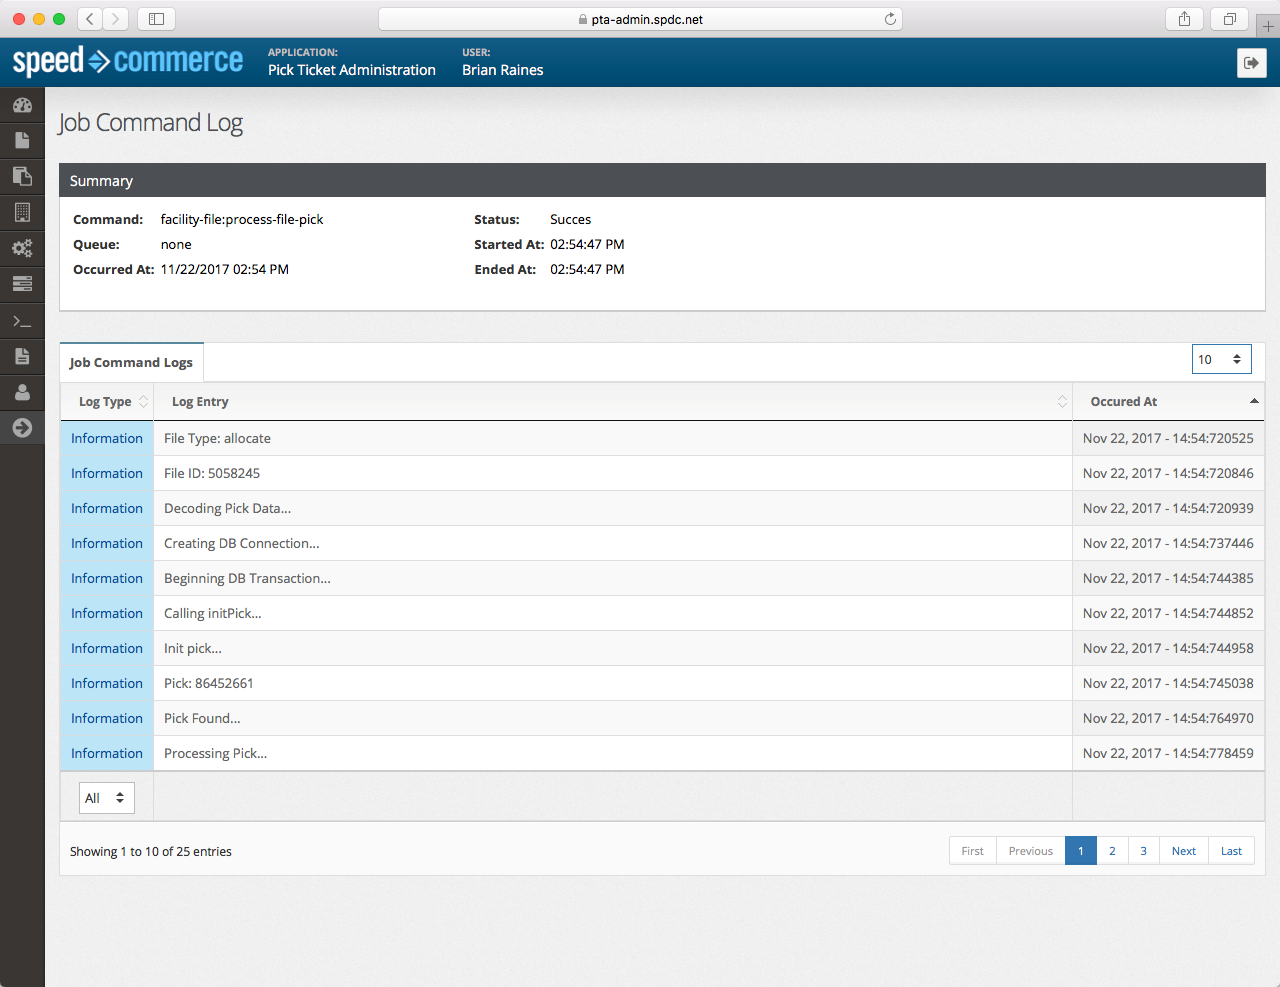Click the 'Creating DB Connection...' log entry
The image size is (1280, 987).
242,543
